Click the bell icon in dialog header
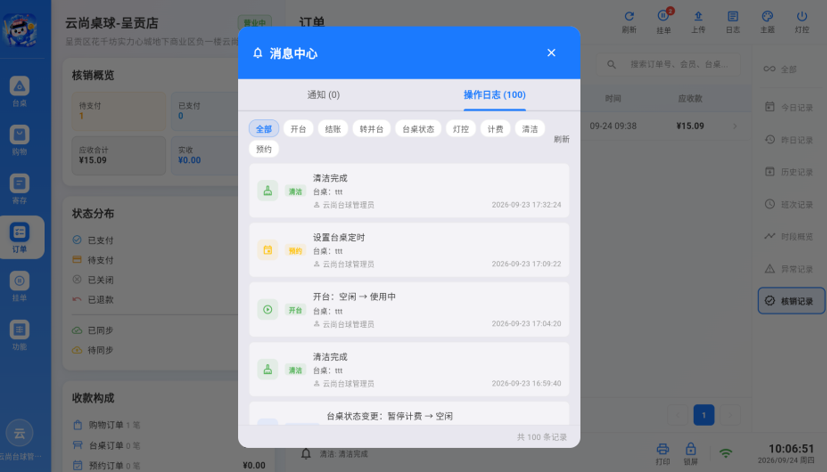This screenshot has width=827, height=472. (257, 53)
